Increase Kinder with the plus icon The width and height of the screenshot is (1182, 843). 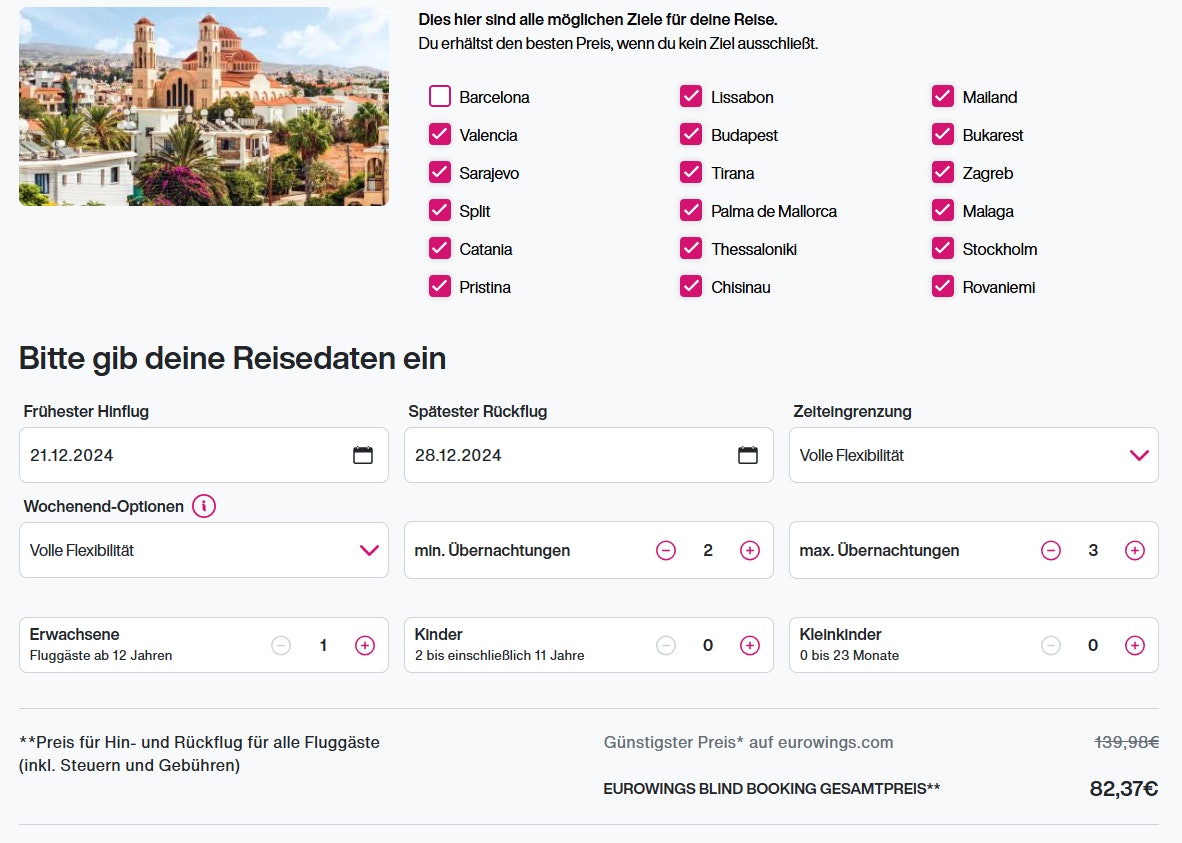coord(750,645)
